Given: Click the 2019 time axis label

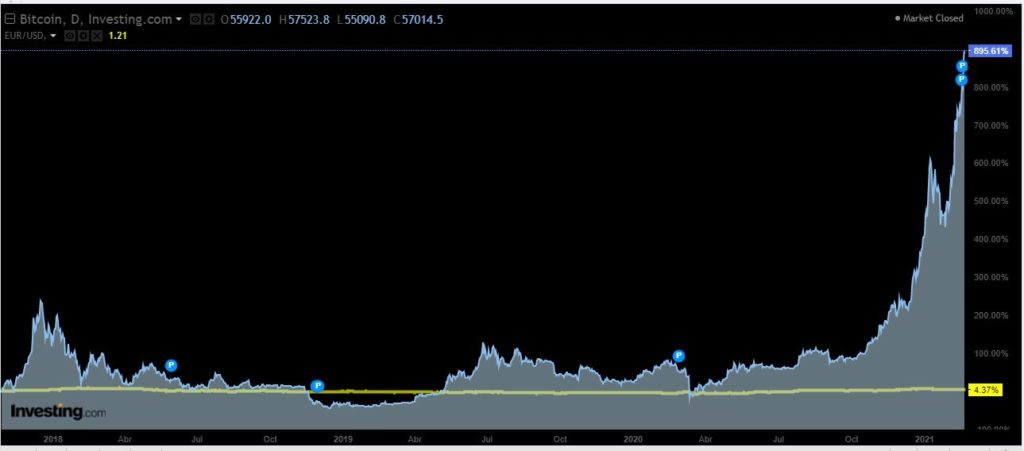Looking at the screenshot, I should pos(344,440).
